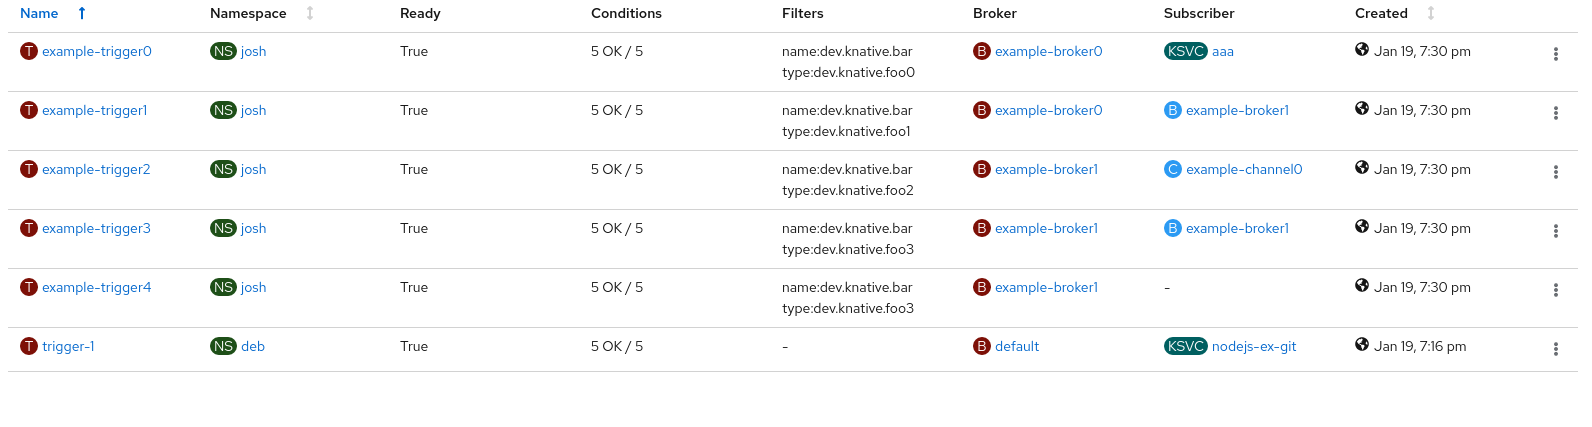Click the NS badge in trigger-1 row

click(223, 346)
